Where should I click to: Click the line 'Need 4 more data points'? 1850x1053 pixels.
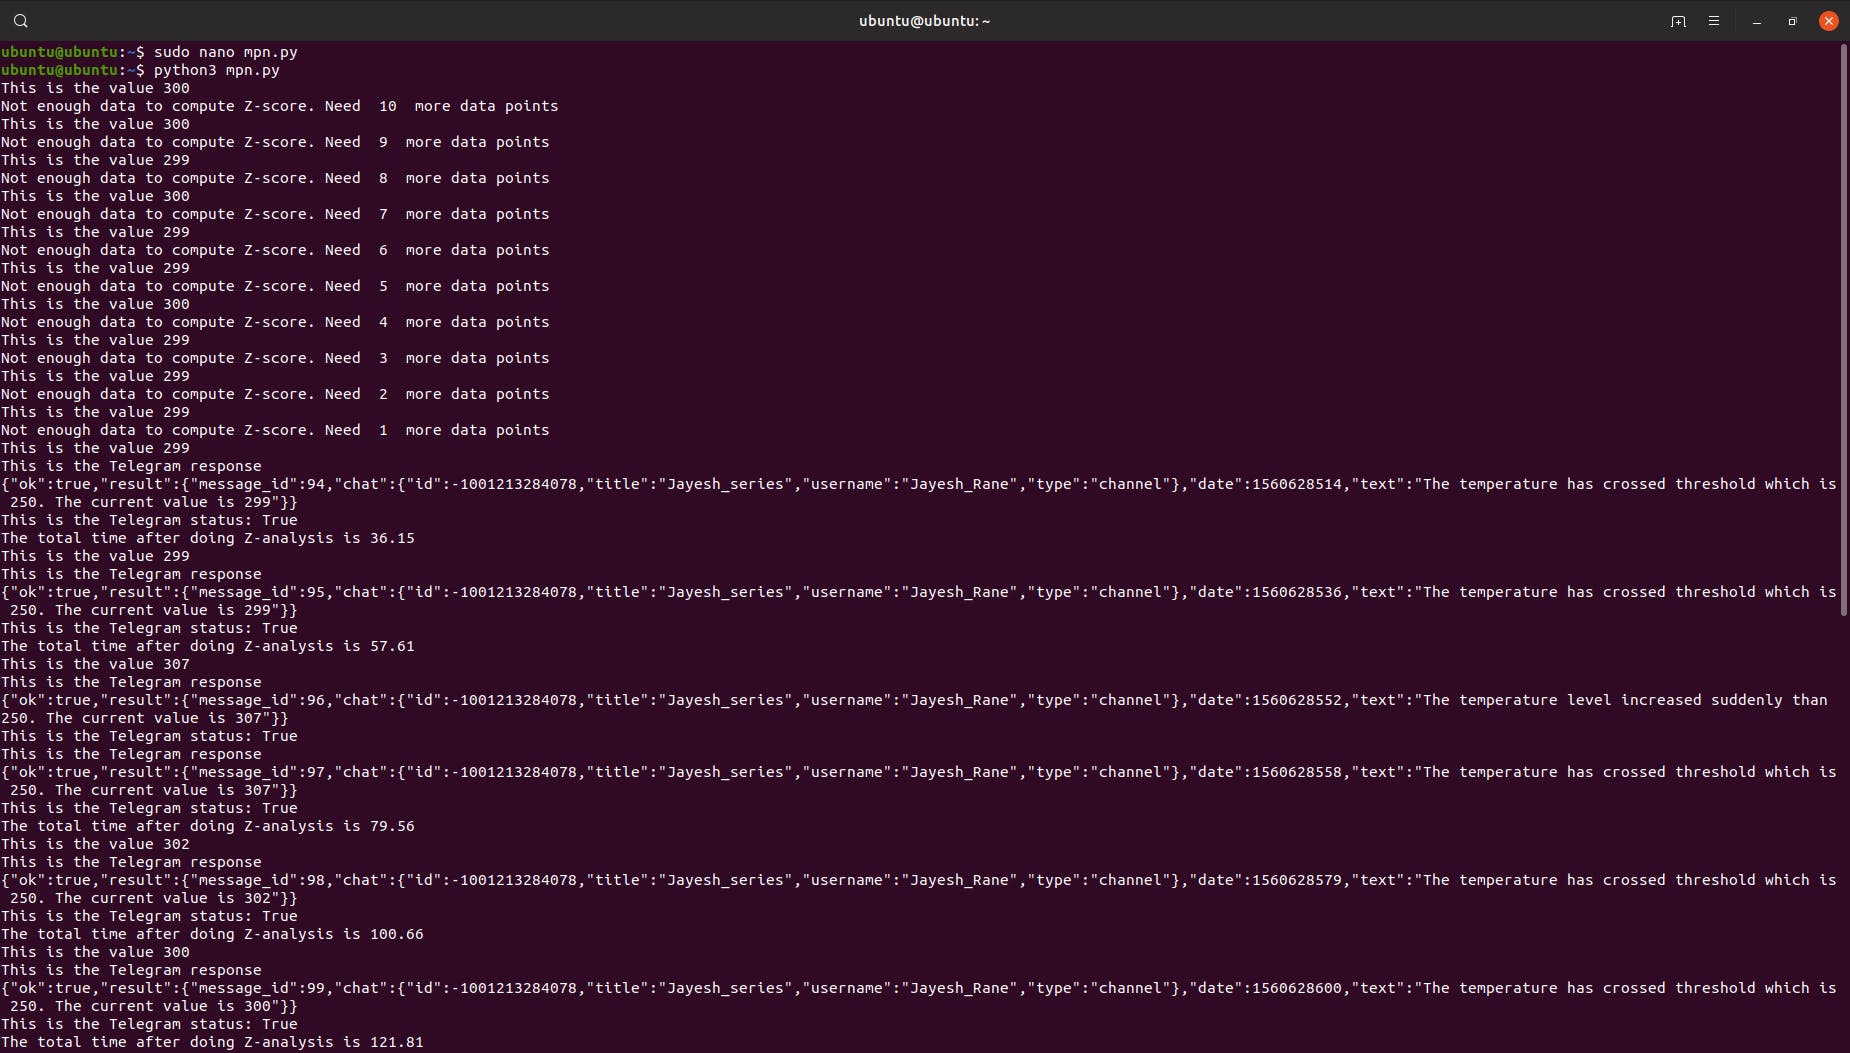(275, 322)
